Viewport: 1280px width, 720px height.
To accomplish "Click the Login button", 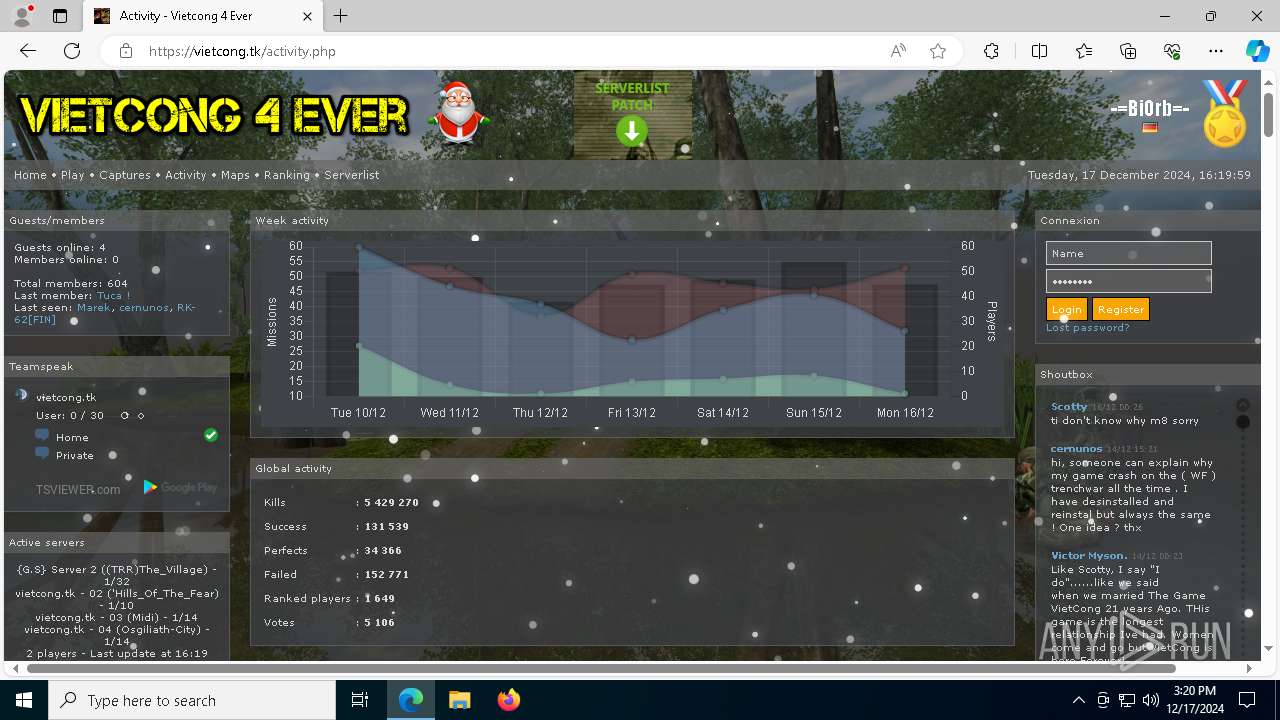I will pos(1067,309).
